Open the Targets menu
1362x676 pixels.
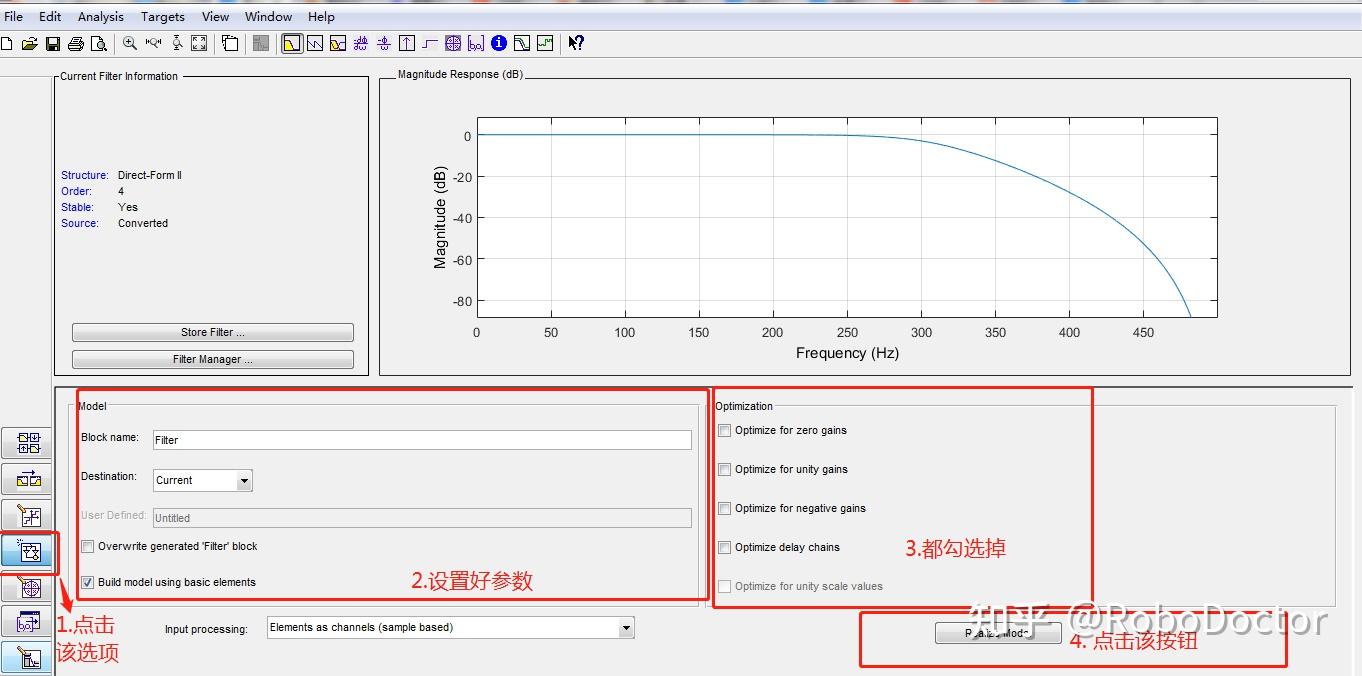[162, 16]
